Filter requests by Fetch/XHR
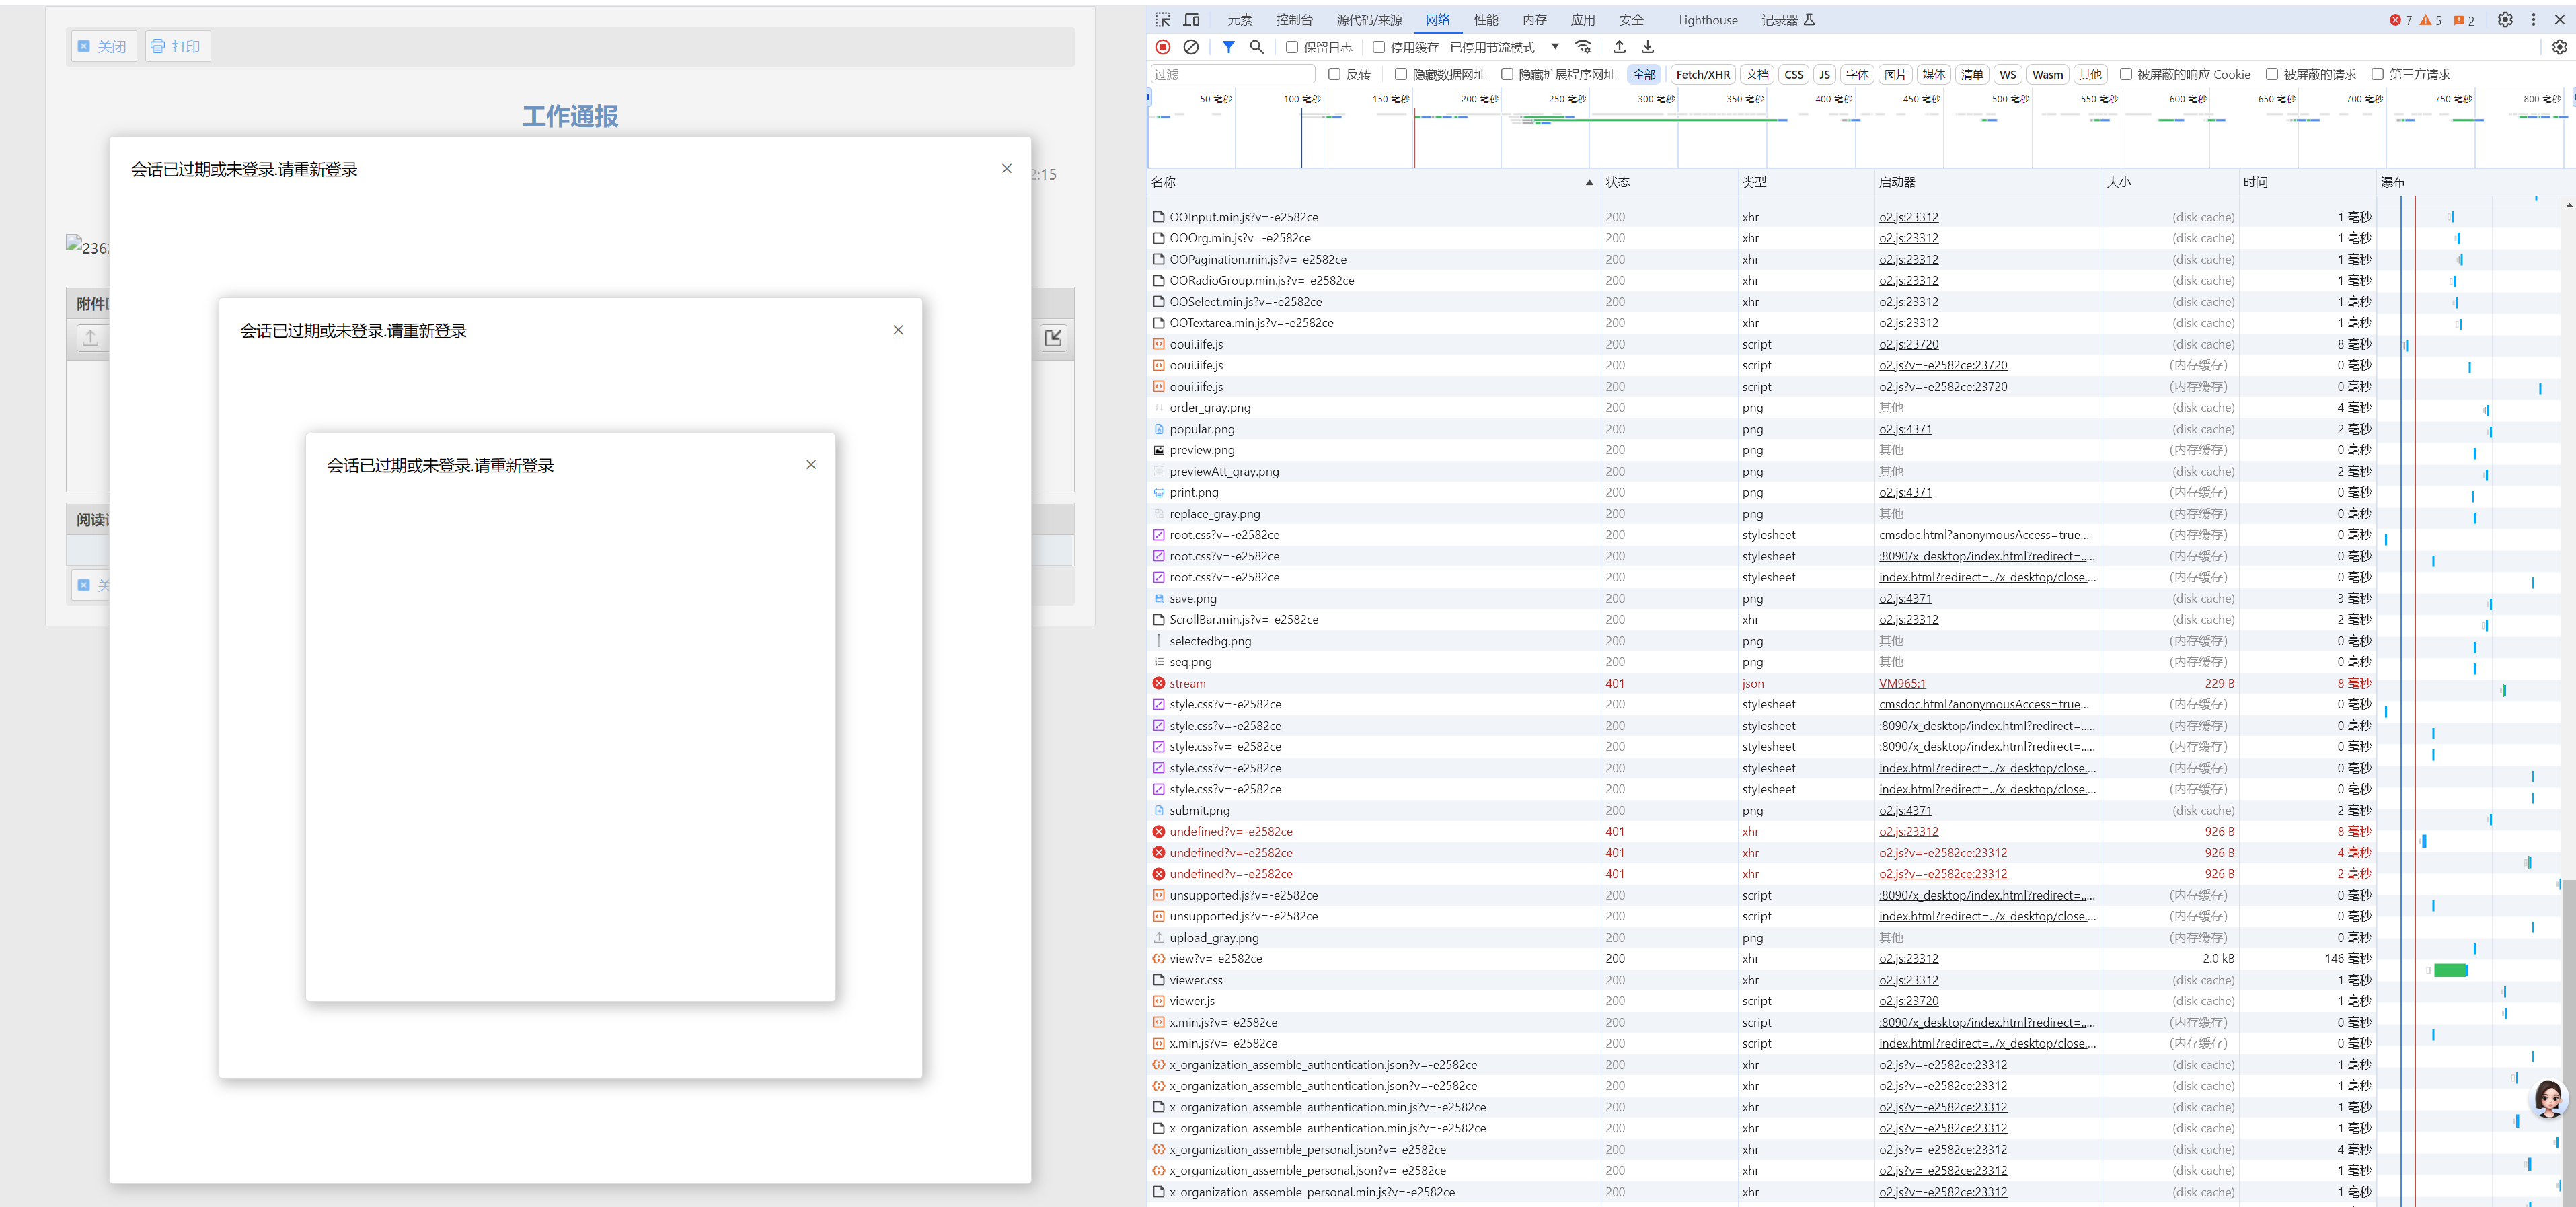Image resolution: width=2576 pixels, height=1207 pixels. point(1702,74)
